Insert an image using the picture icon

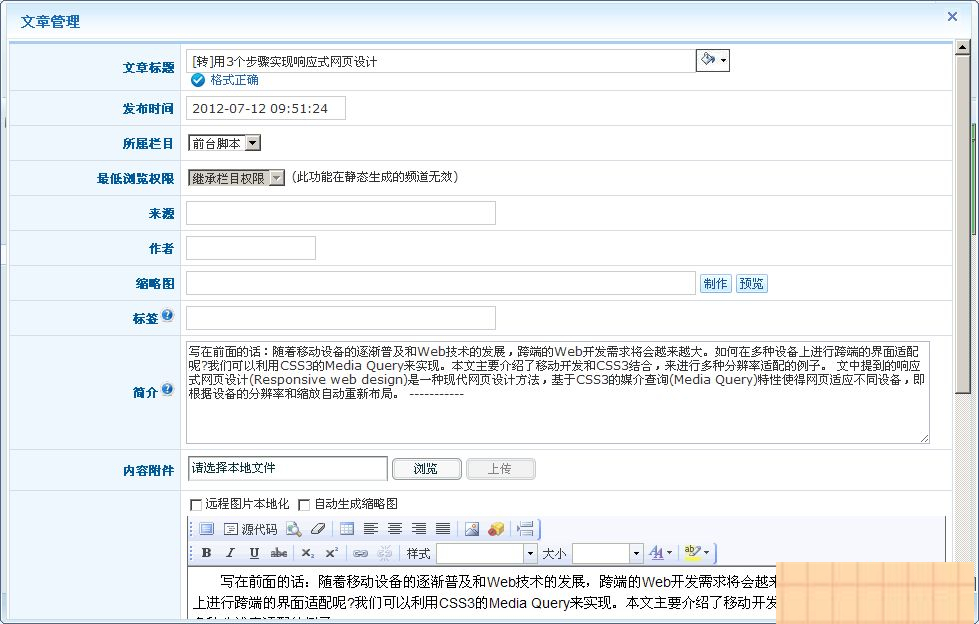[470, 529]
